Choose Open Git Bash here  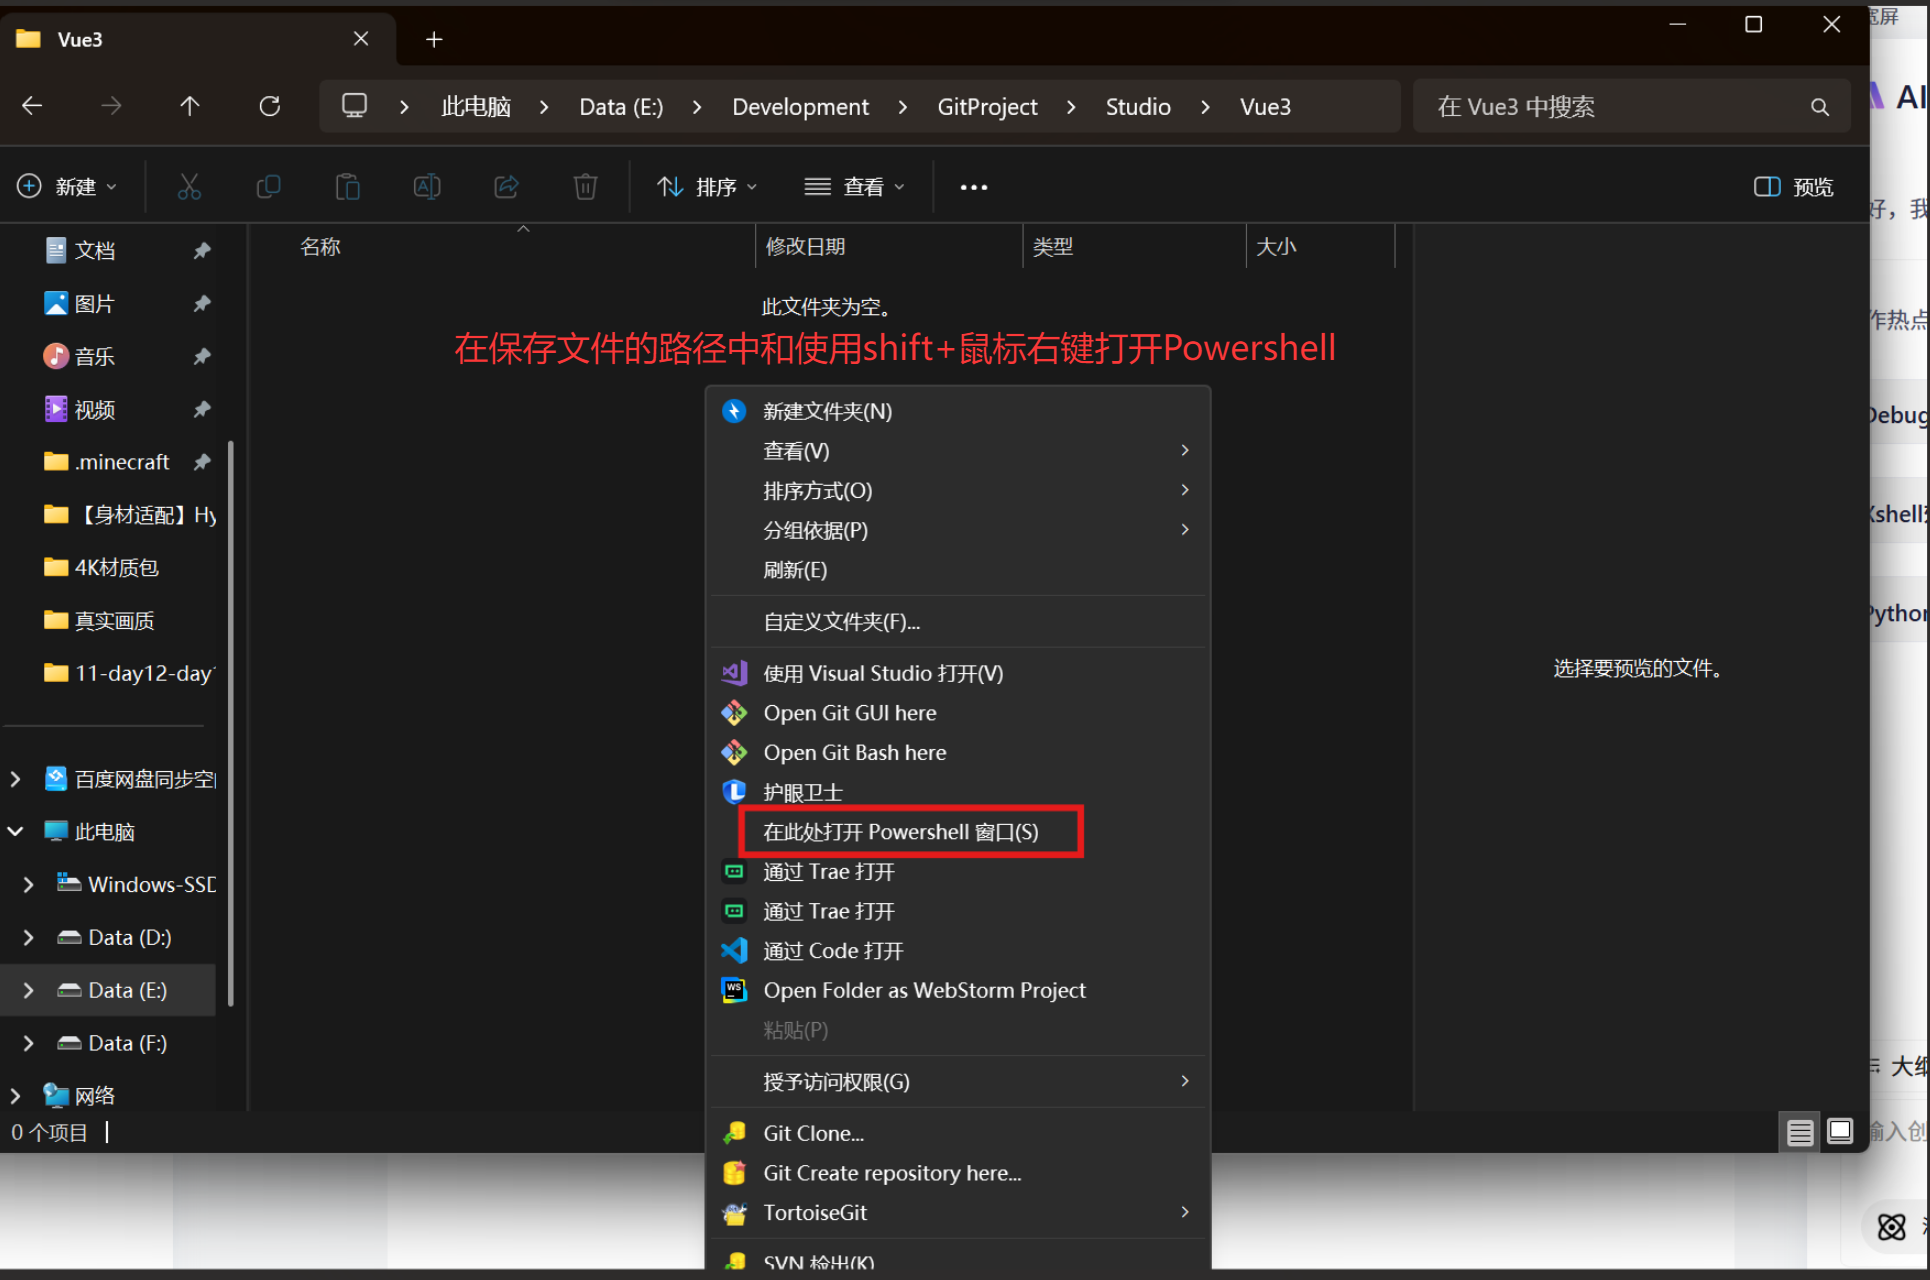(x=854, y=753)
